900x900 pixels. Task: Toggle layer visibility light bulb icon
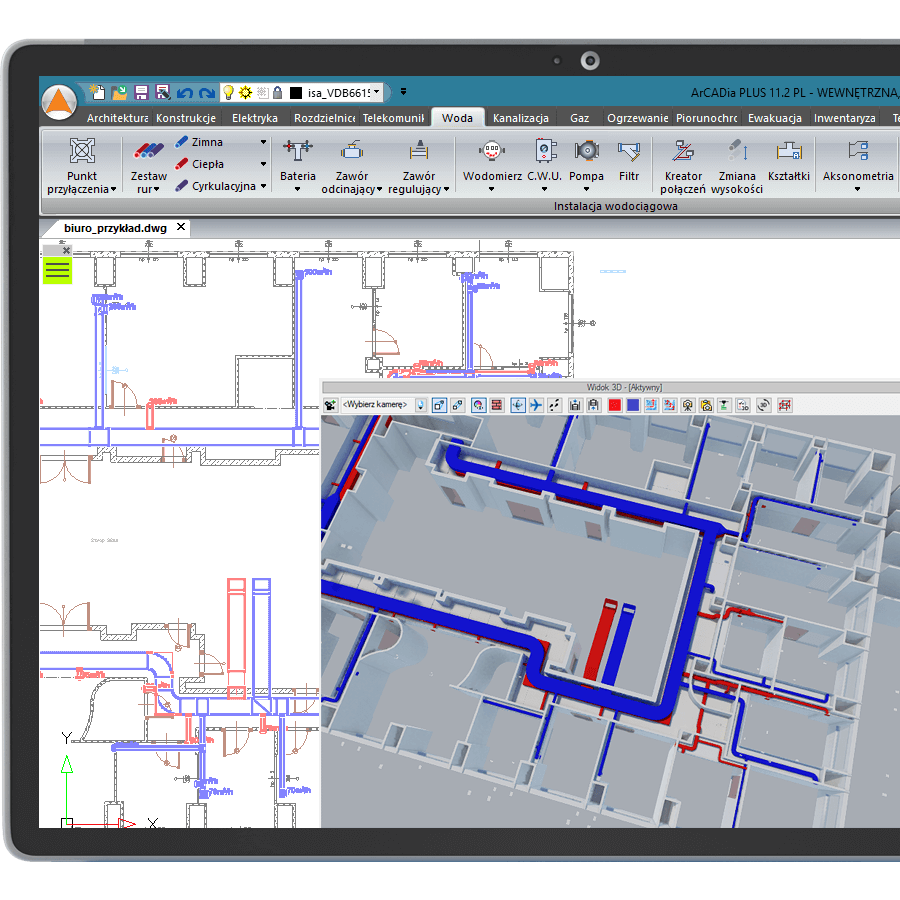[228, 92]
